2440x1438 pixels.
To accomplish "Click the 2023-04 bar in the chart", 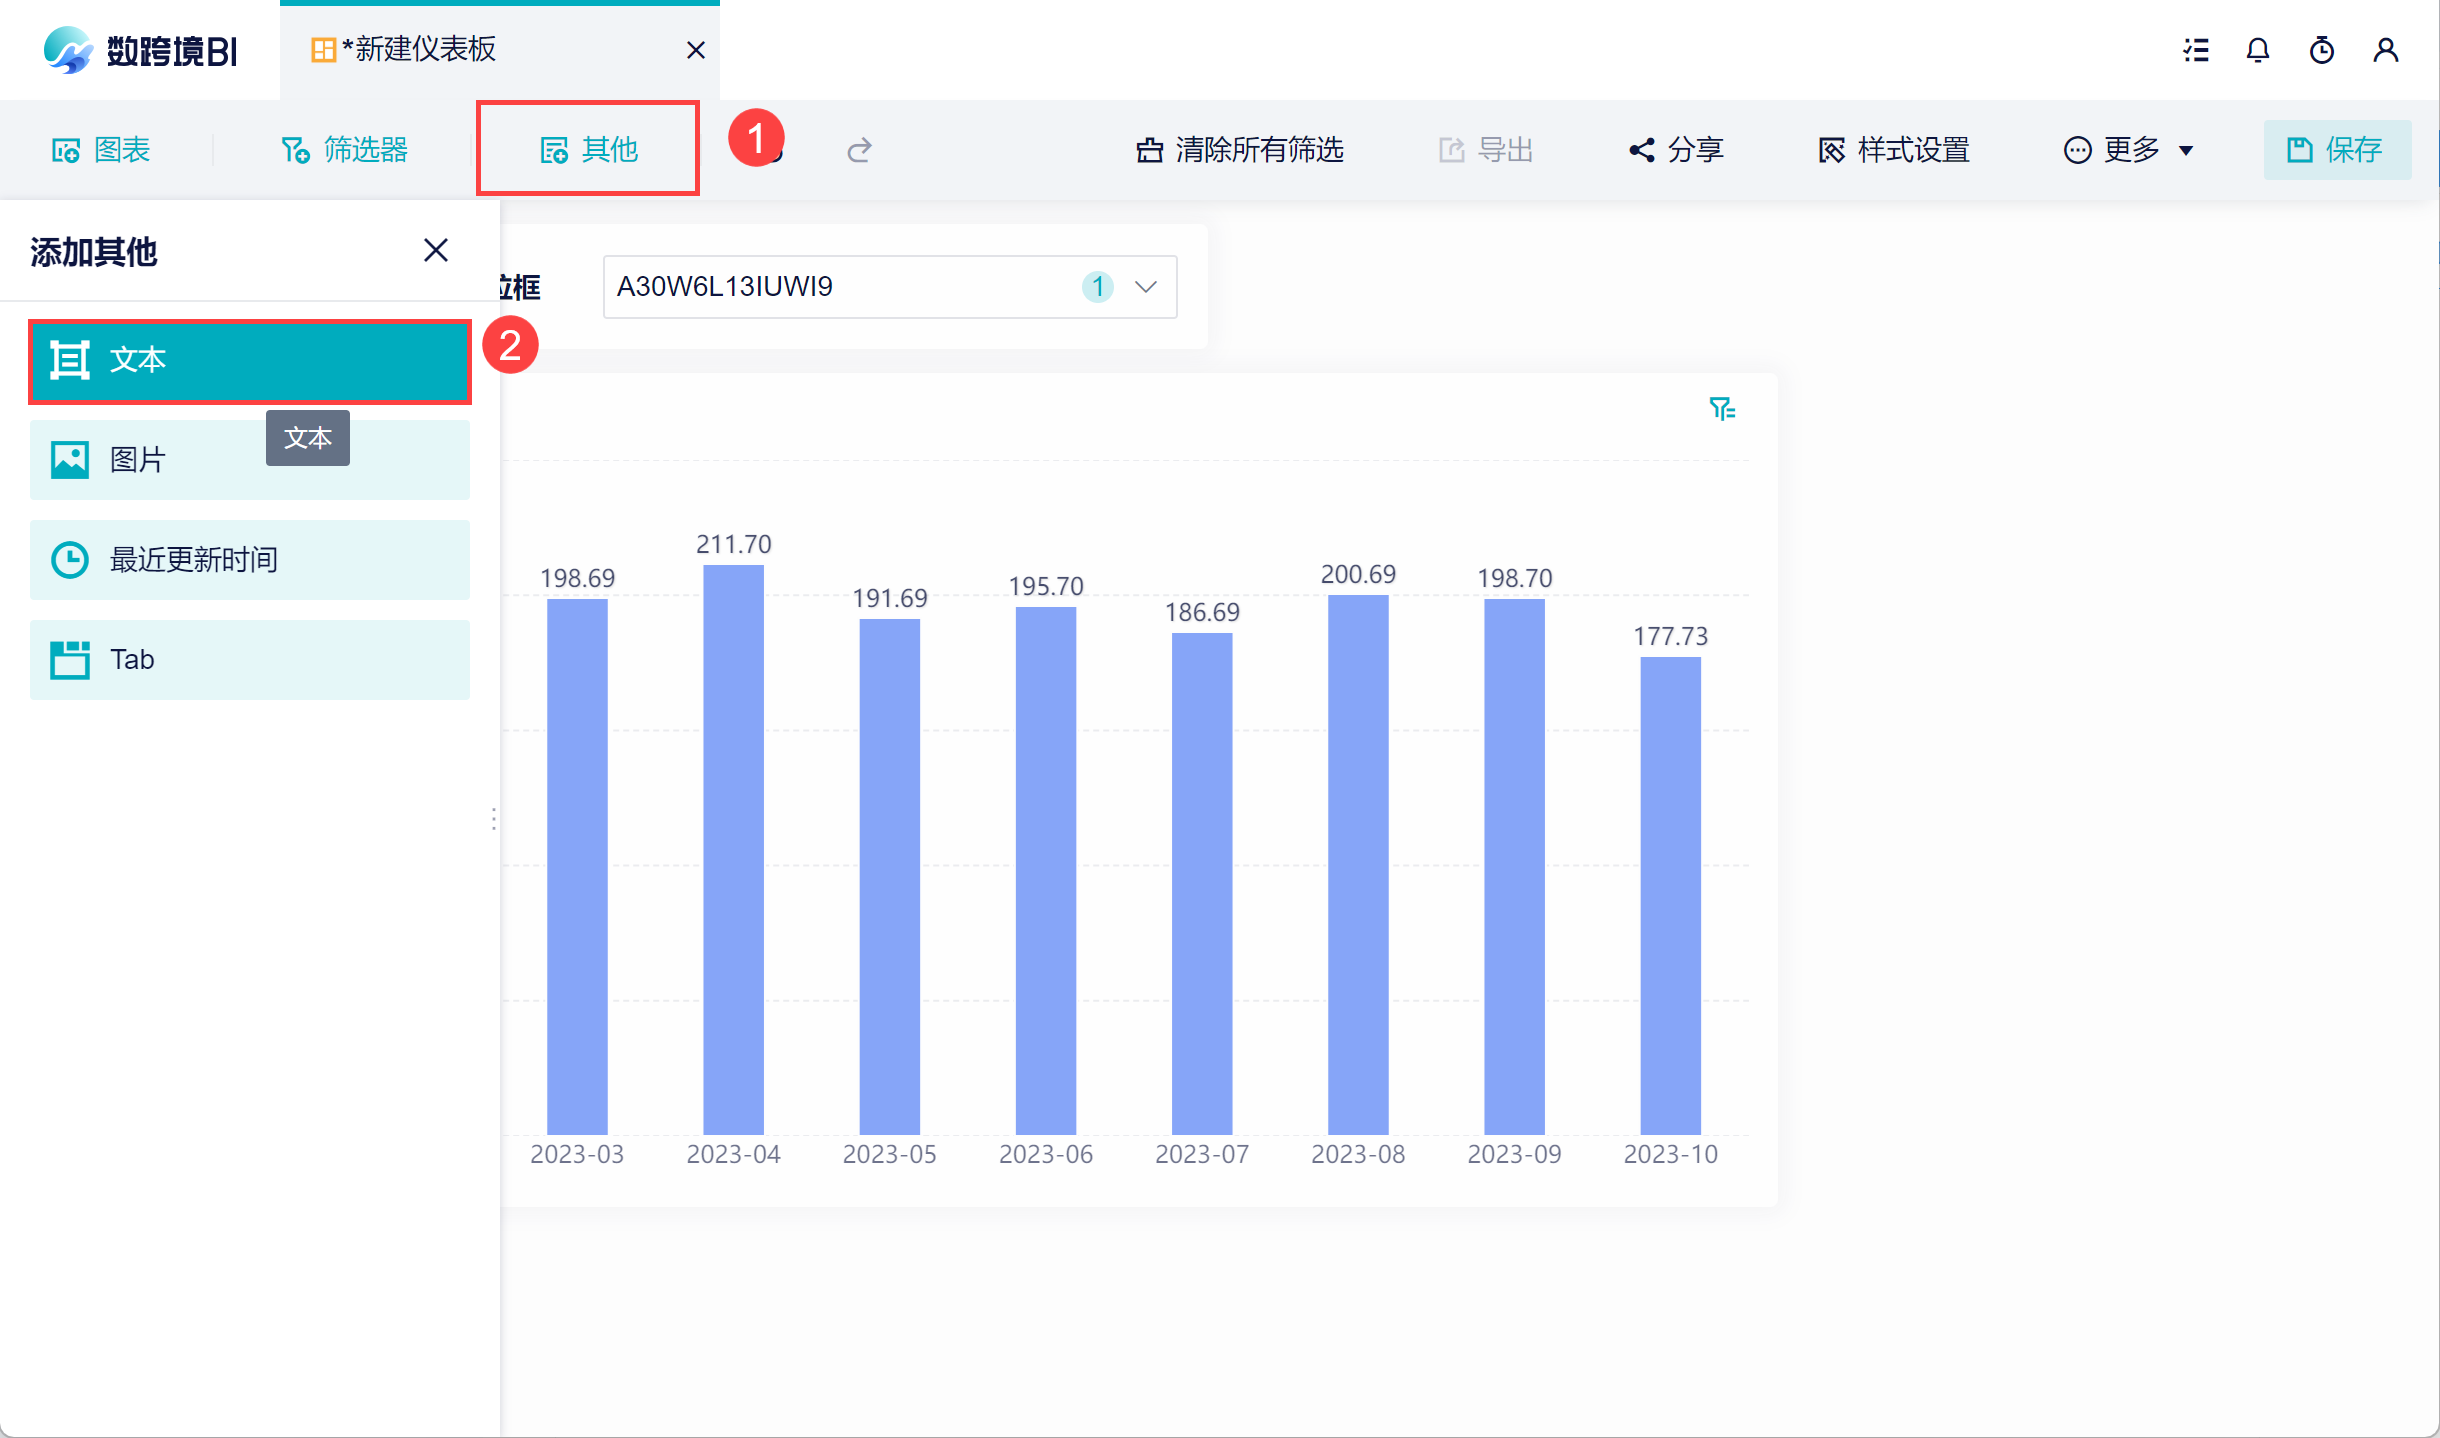I will click(733, 850).
